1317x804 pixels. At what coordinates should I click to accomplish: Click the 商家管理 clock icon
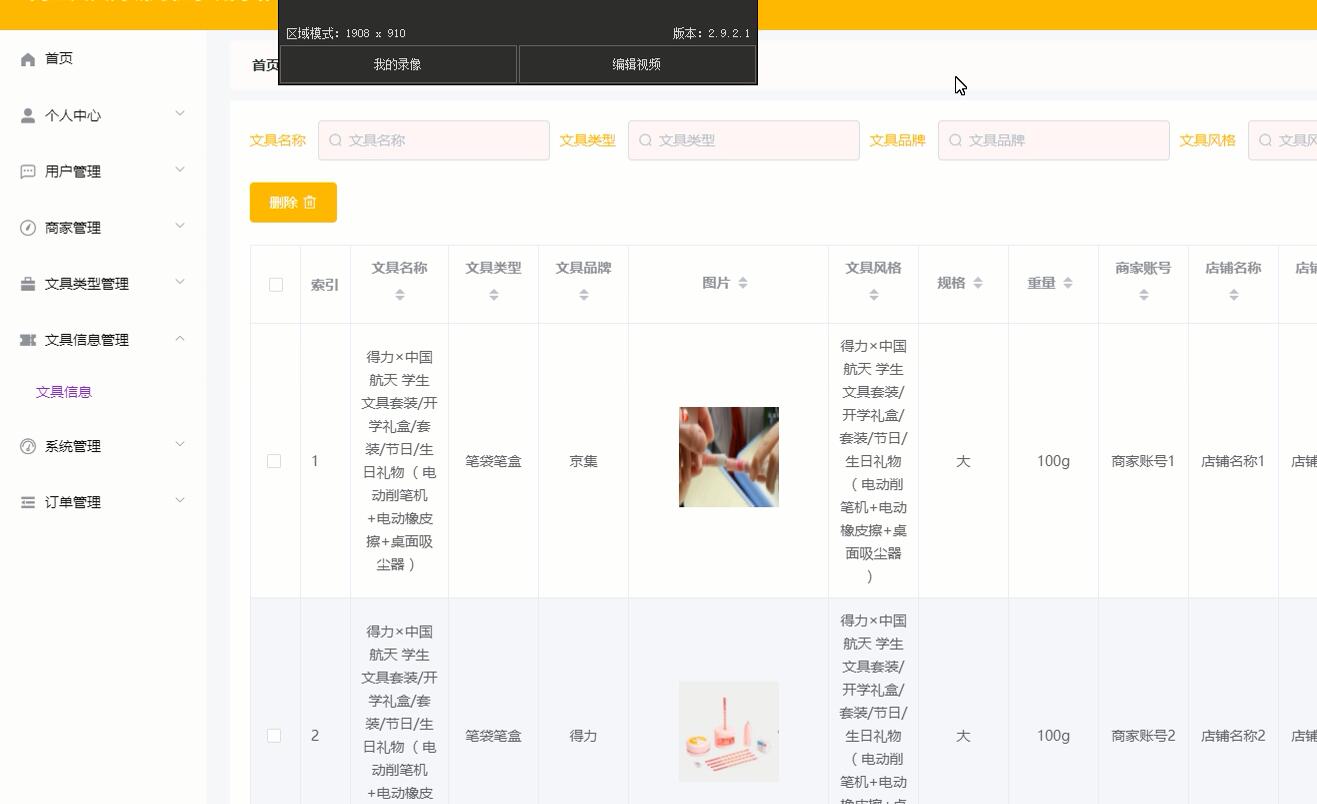tap(27, 227)
